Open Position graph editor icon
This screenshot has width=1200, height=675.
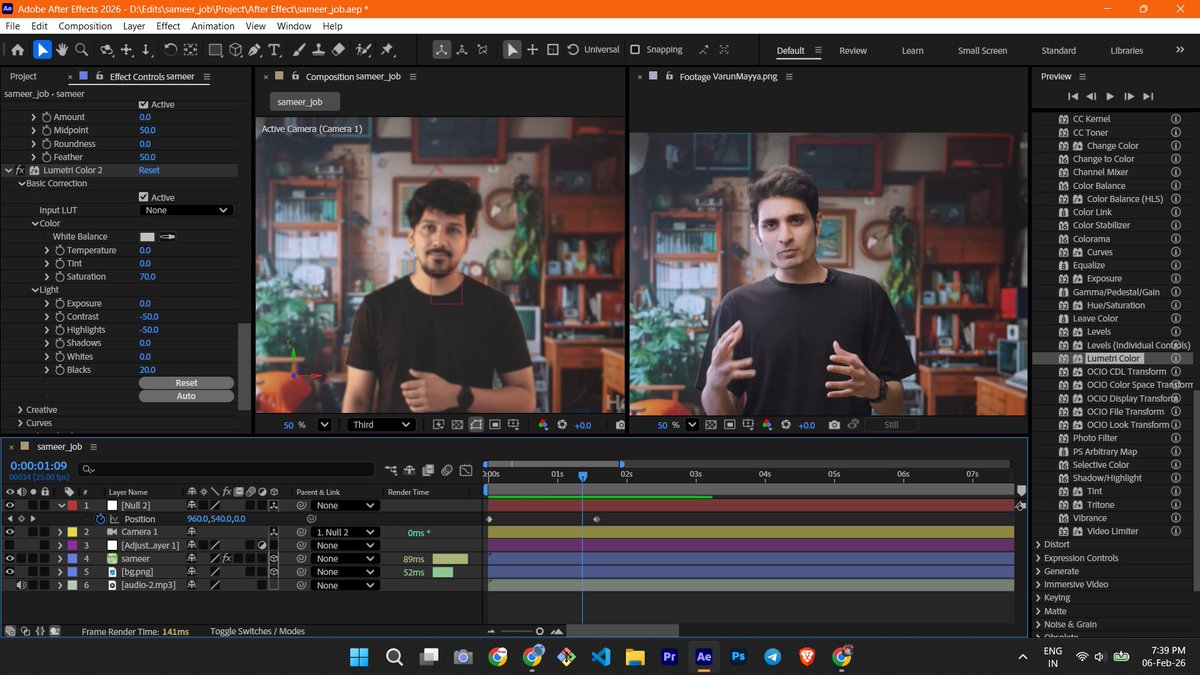(x=114, y=519)
